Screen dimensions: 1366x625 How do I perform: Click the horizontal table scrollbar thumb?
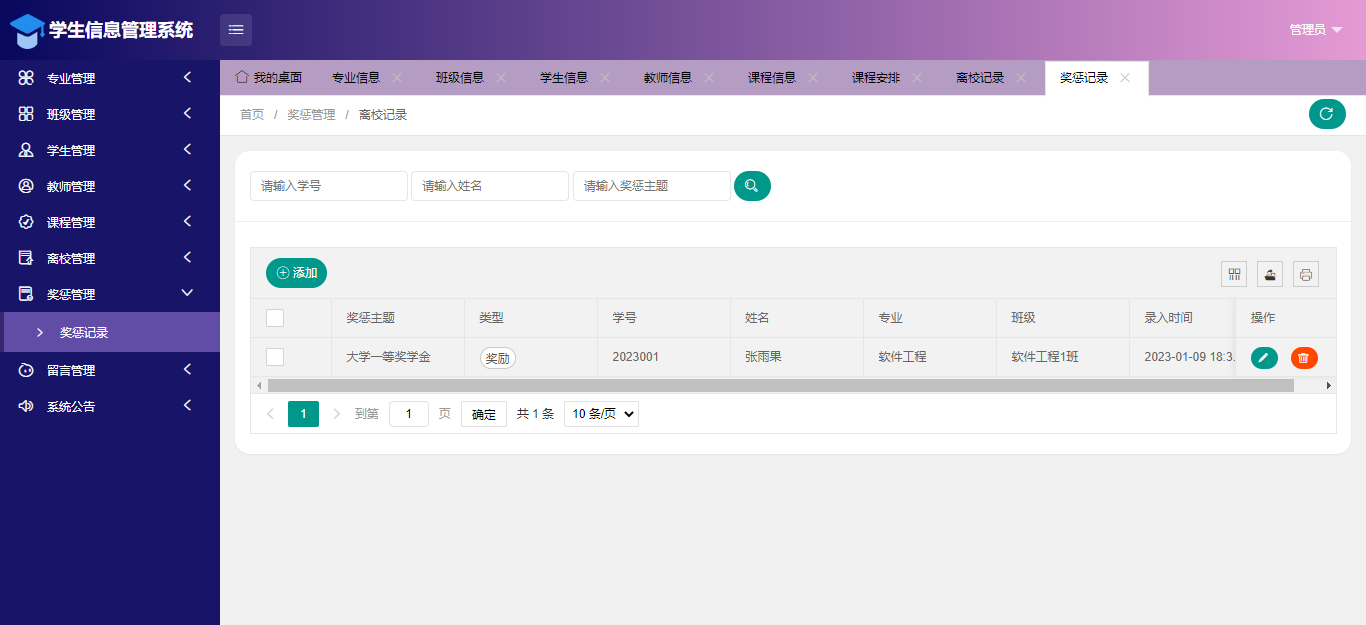pos(781,385)
